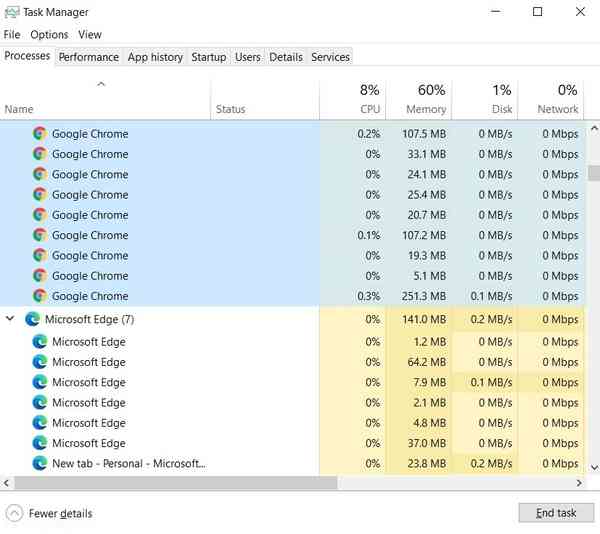This screenshot has width=600, height=534.
Task: Click the Task Manager title bar icon
Action: [11, 12]
